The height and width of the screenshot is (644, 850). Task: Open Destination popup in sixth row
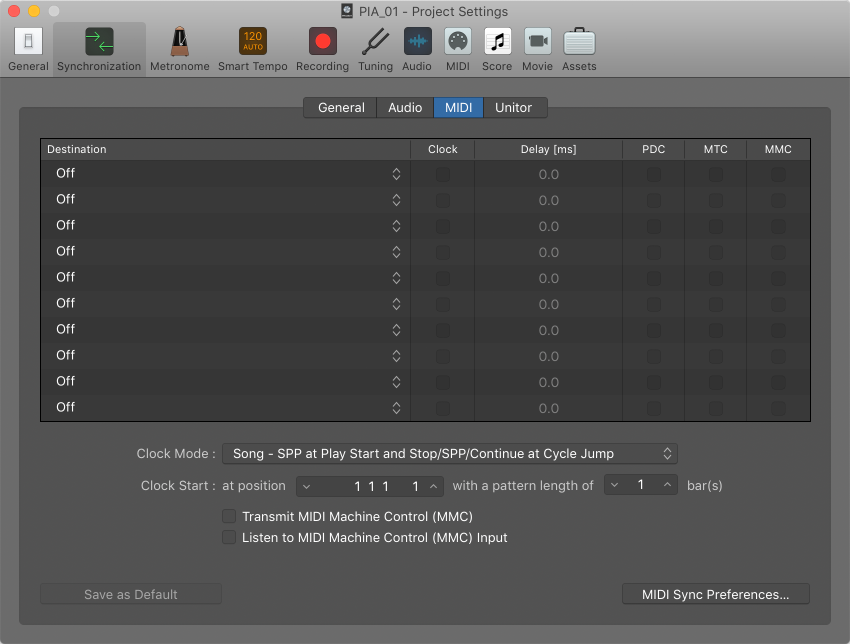pos(226,304)
